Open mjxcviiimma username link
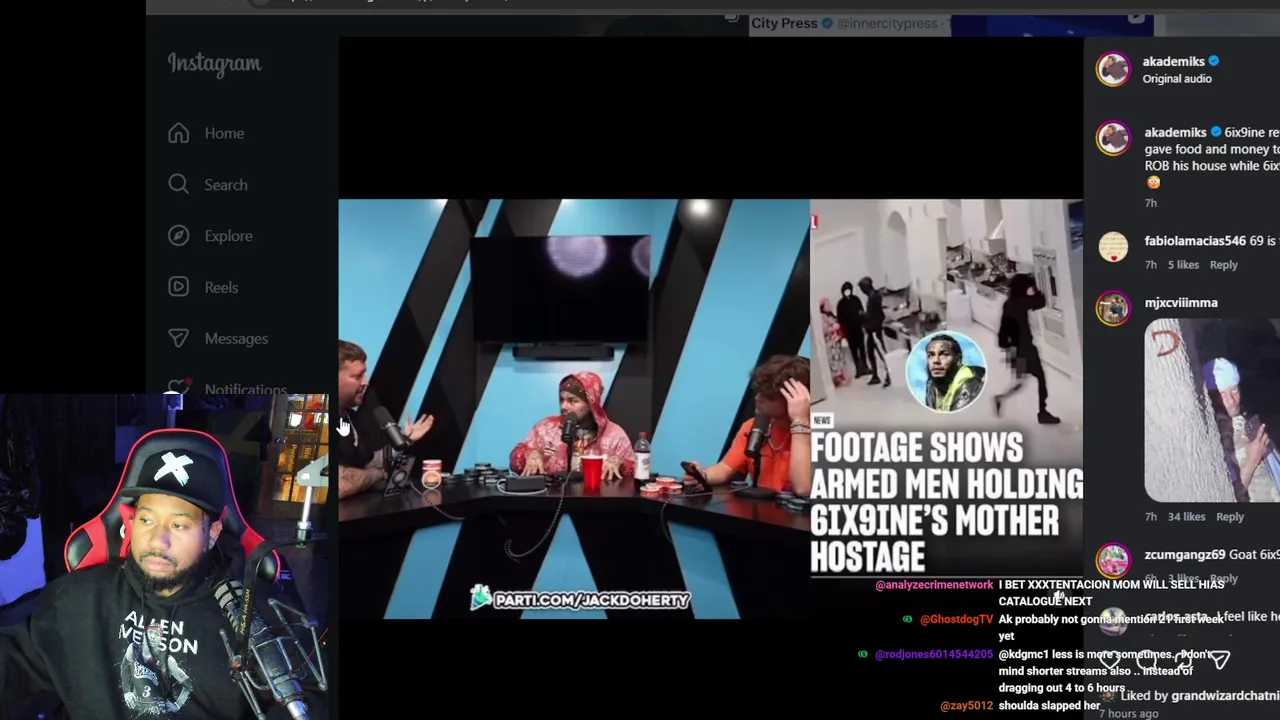Image resolution: width=1280 pixels, height=720 pixels. click(x=1181, y=303)
